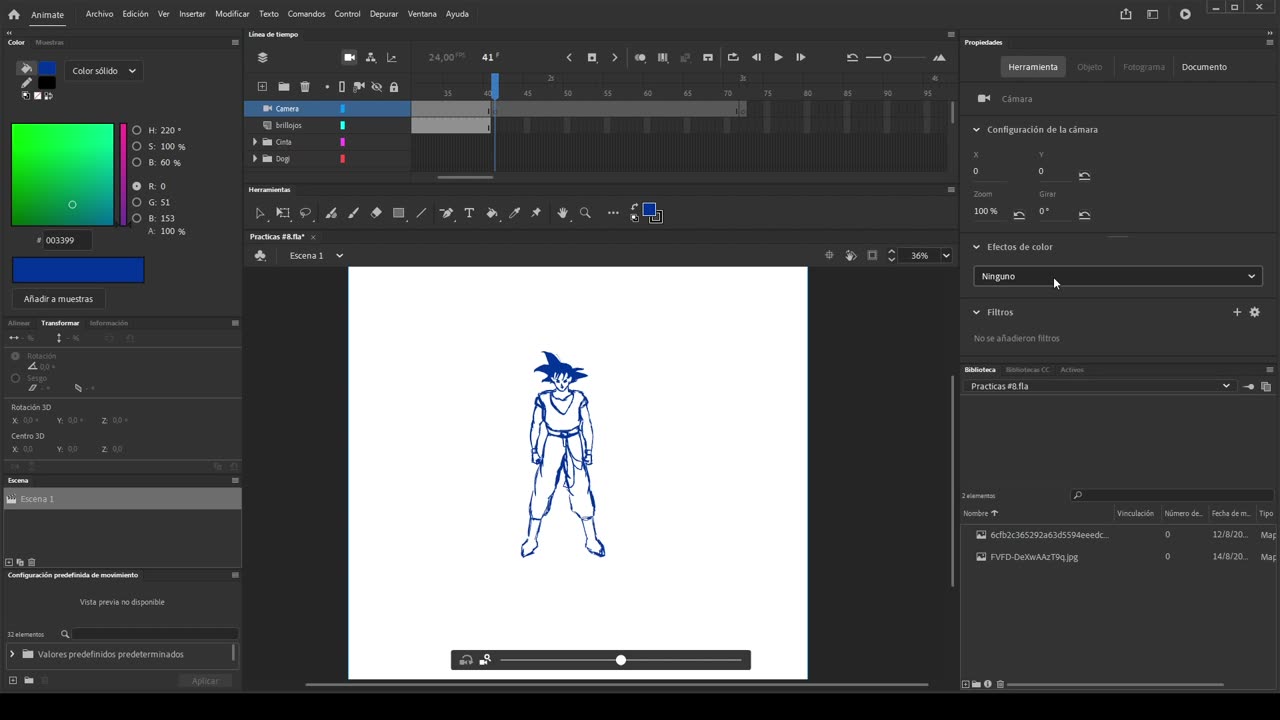Image resolution: width=1280 pixels, height=720 pixels.
Task: Select the Hand tool
Action: point(562,213)
